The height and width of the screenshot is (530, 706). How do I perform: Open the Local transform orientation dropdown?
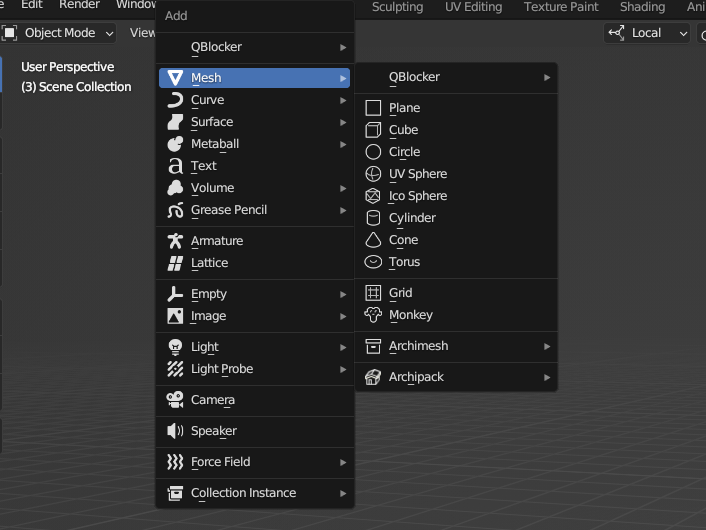(x=647, y=33)
